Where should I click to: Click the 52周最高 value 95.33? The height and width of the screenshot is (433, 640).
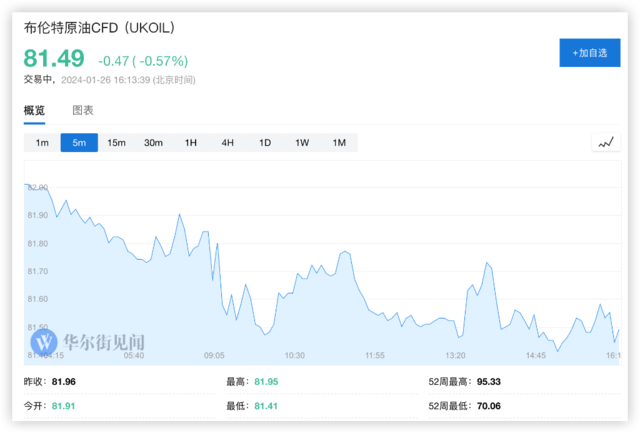(488, 381)
